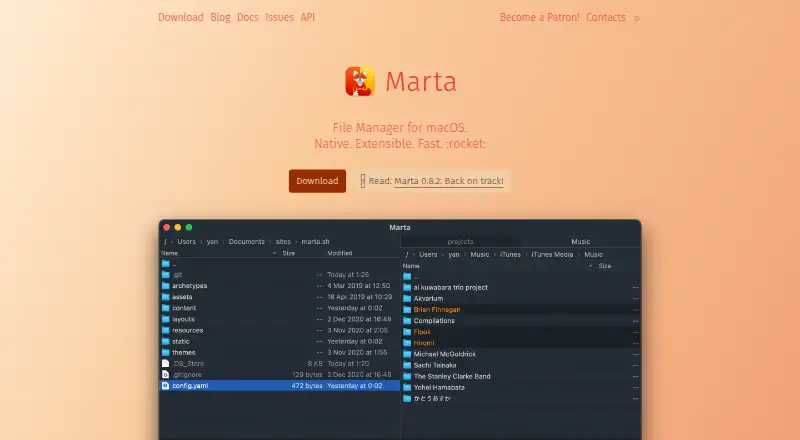This screenshot has width=800, height=440.
Task: Select the Japanese-named folder row
Action: coord(521,399)
